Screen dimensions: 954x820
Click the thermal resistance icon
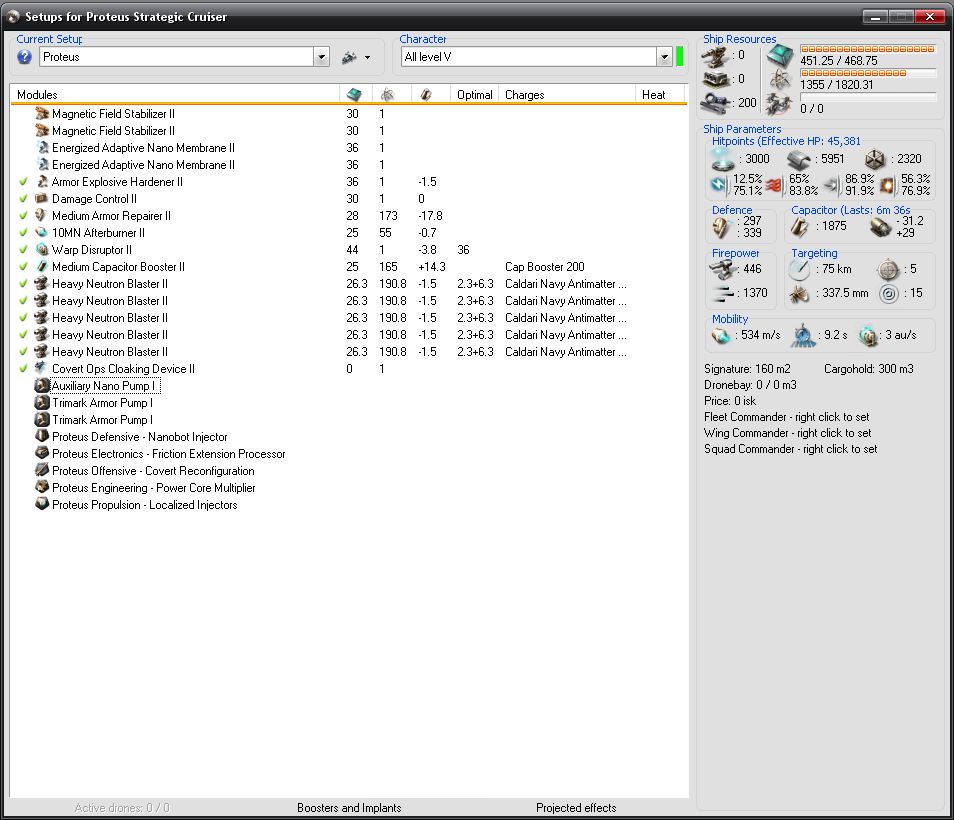[x=774, y=185]
